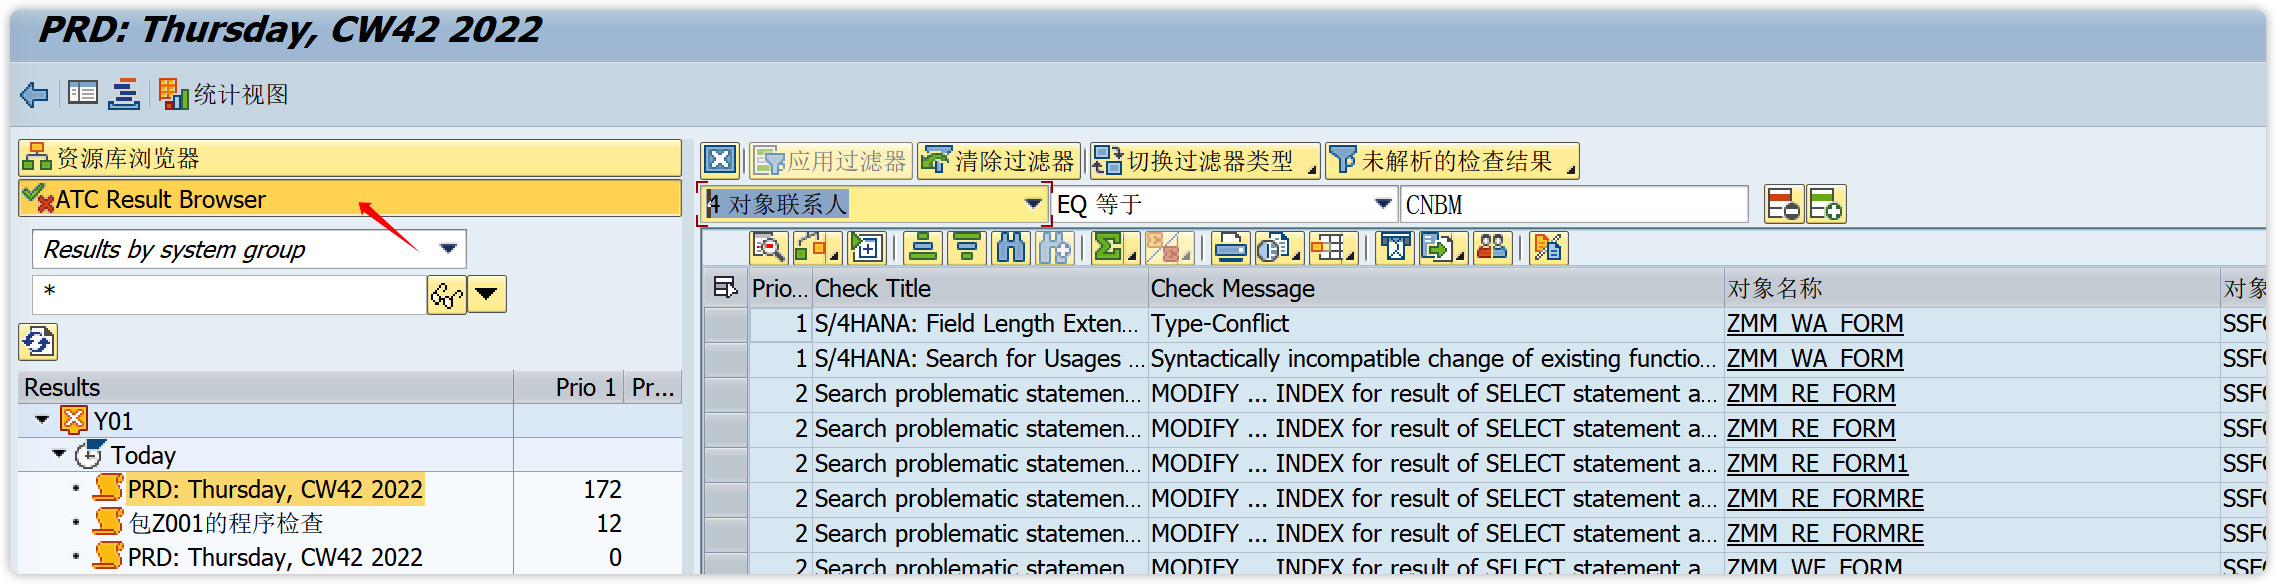Click the binoculars Find icon
The width and height of the screenshot is (2276, 584).
point(1010,247)
